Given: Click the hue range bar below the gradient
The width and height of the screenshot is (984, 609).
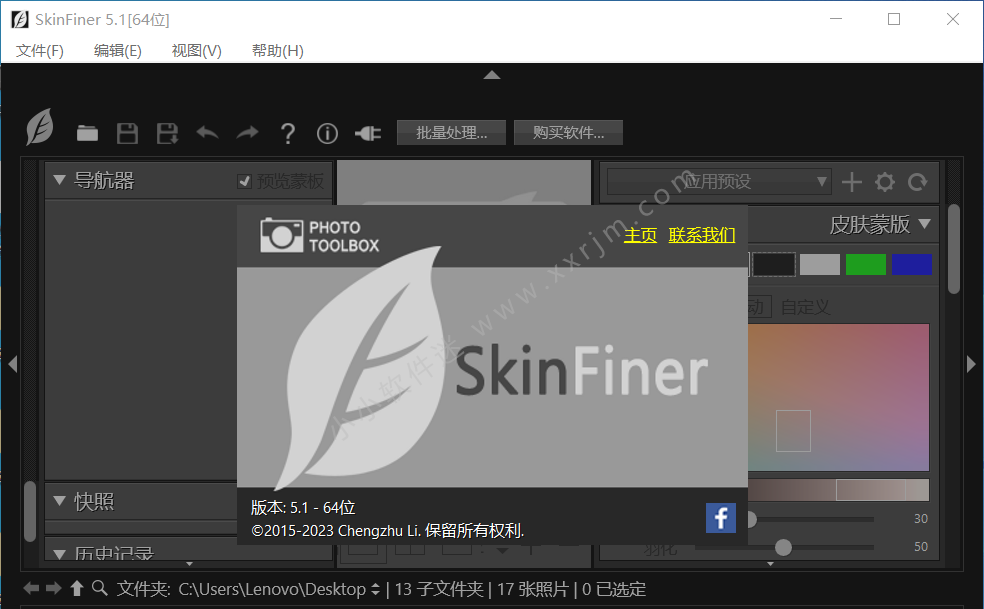Looking at the screenshot, I should [x=838, y=490].
